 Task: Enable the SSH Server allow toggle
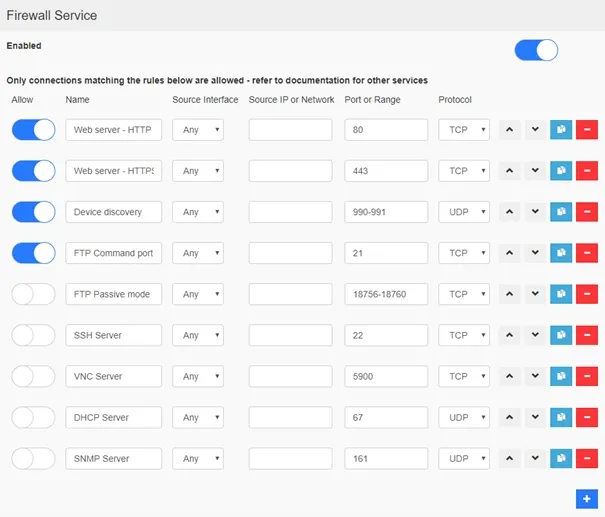pos(34,335)
